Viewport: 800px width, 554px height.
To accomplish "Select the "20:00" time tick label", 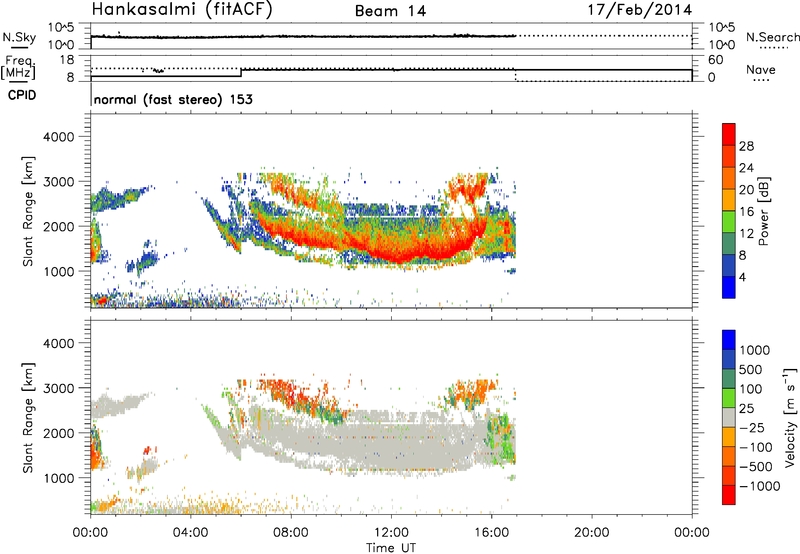I will (x=592, y=532).
